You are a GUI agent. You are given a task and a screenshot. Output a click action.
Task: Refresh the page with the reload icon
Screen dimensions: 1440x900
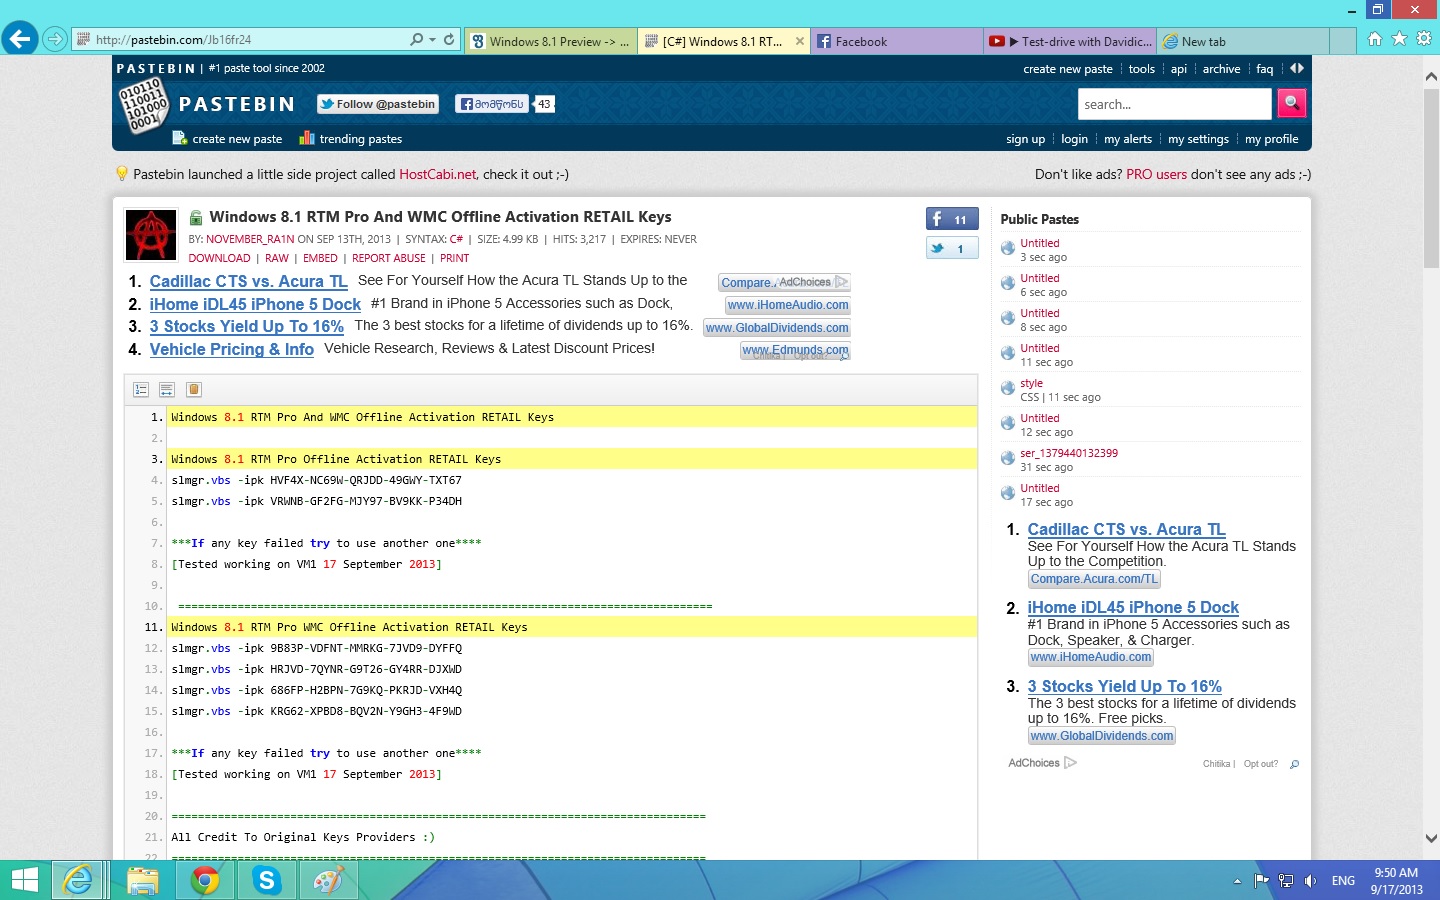[x=449, y=40]
